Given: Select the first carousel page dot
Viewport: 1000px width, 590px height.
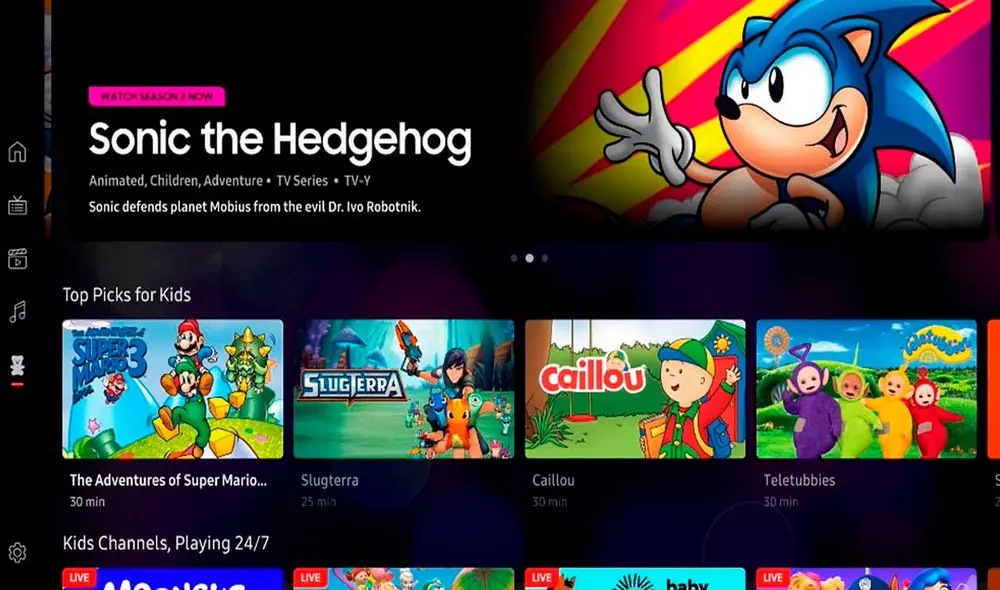Looking at the screenshot, I should pos(514,258).
